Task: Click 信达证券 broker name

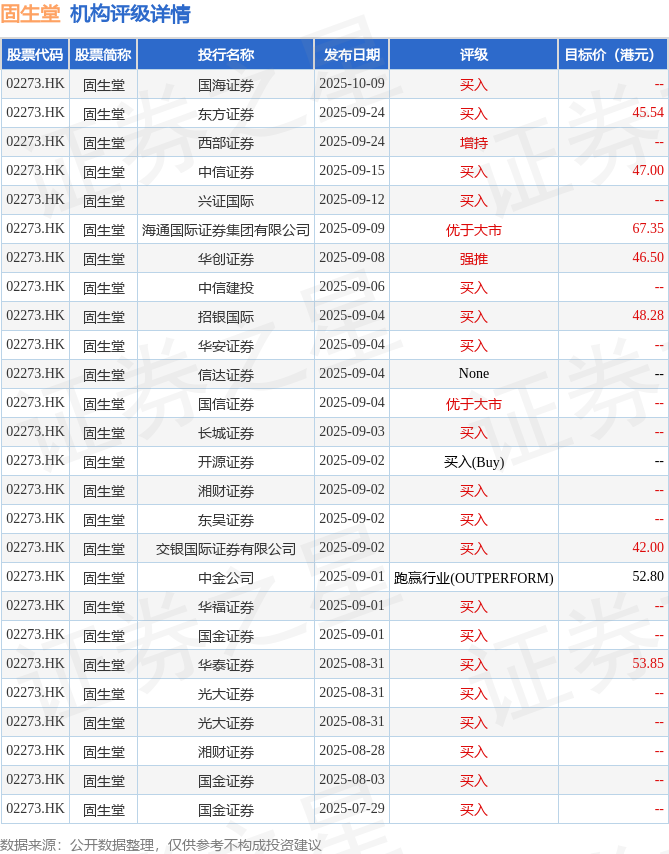Action: [226, 375]
